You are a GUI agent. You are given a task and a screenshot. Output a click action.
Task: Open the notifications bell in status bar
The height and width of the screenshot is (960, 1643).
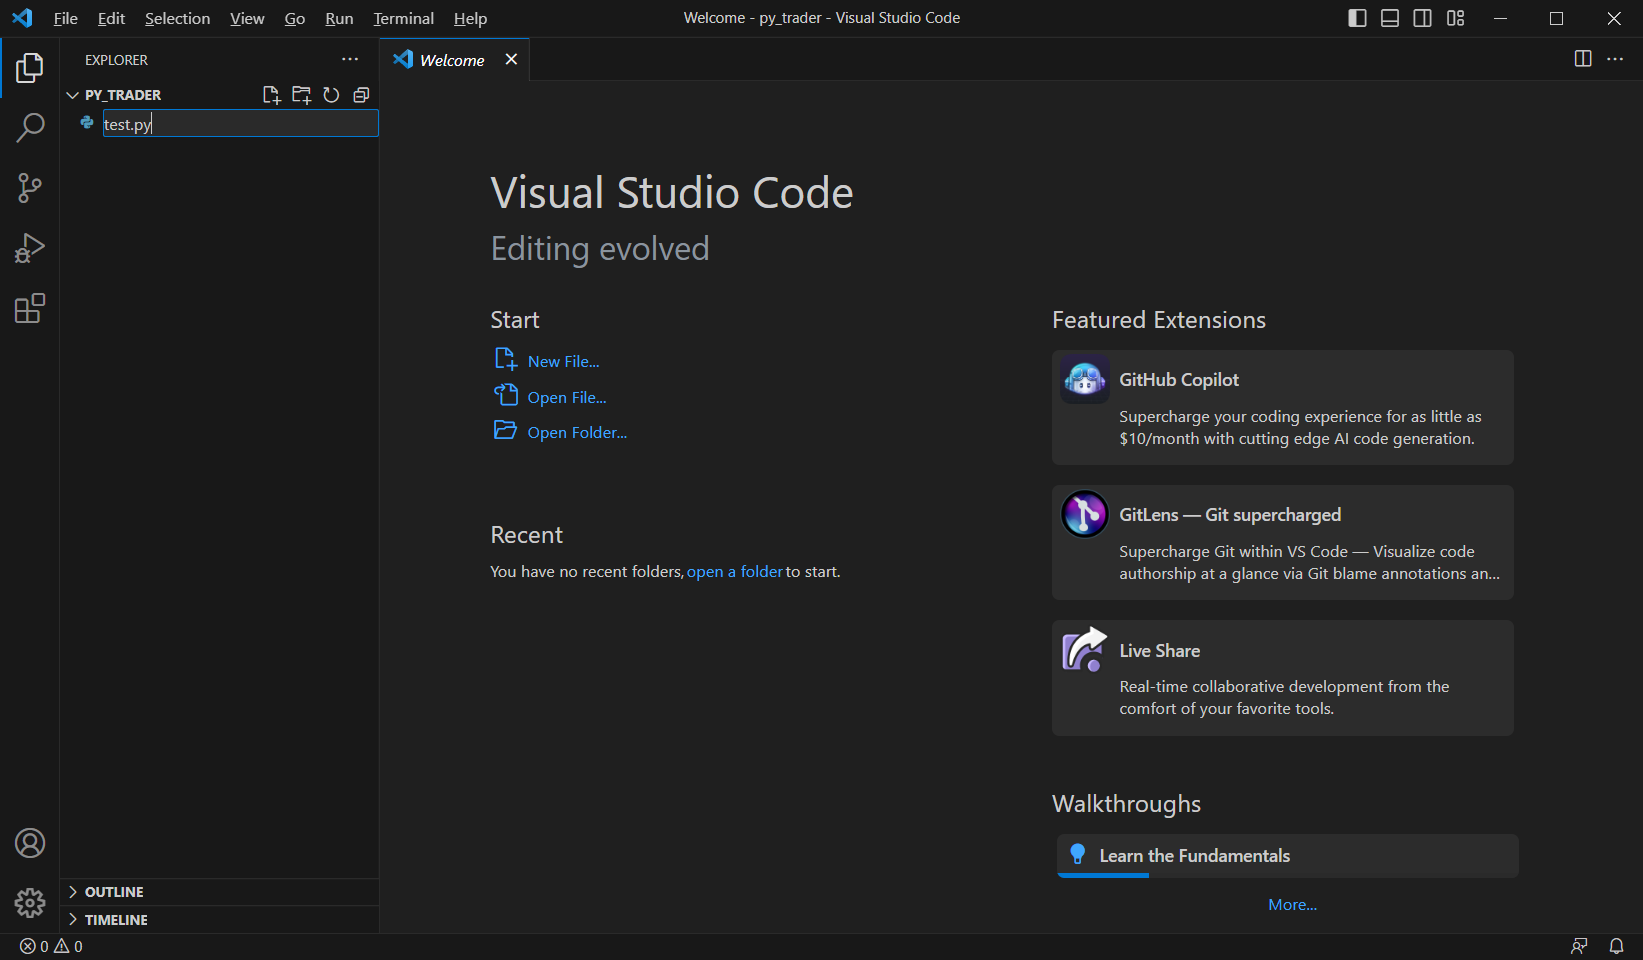[x=1616, y=946]
